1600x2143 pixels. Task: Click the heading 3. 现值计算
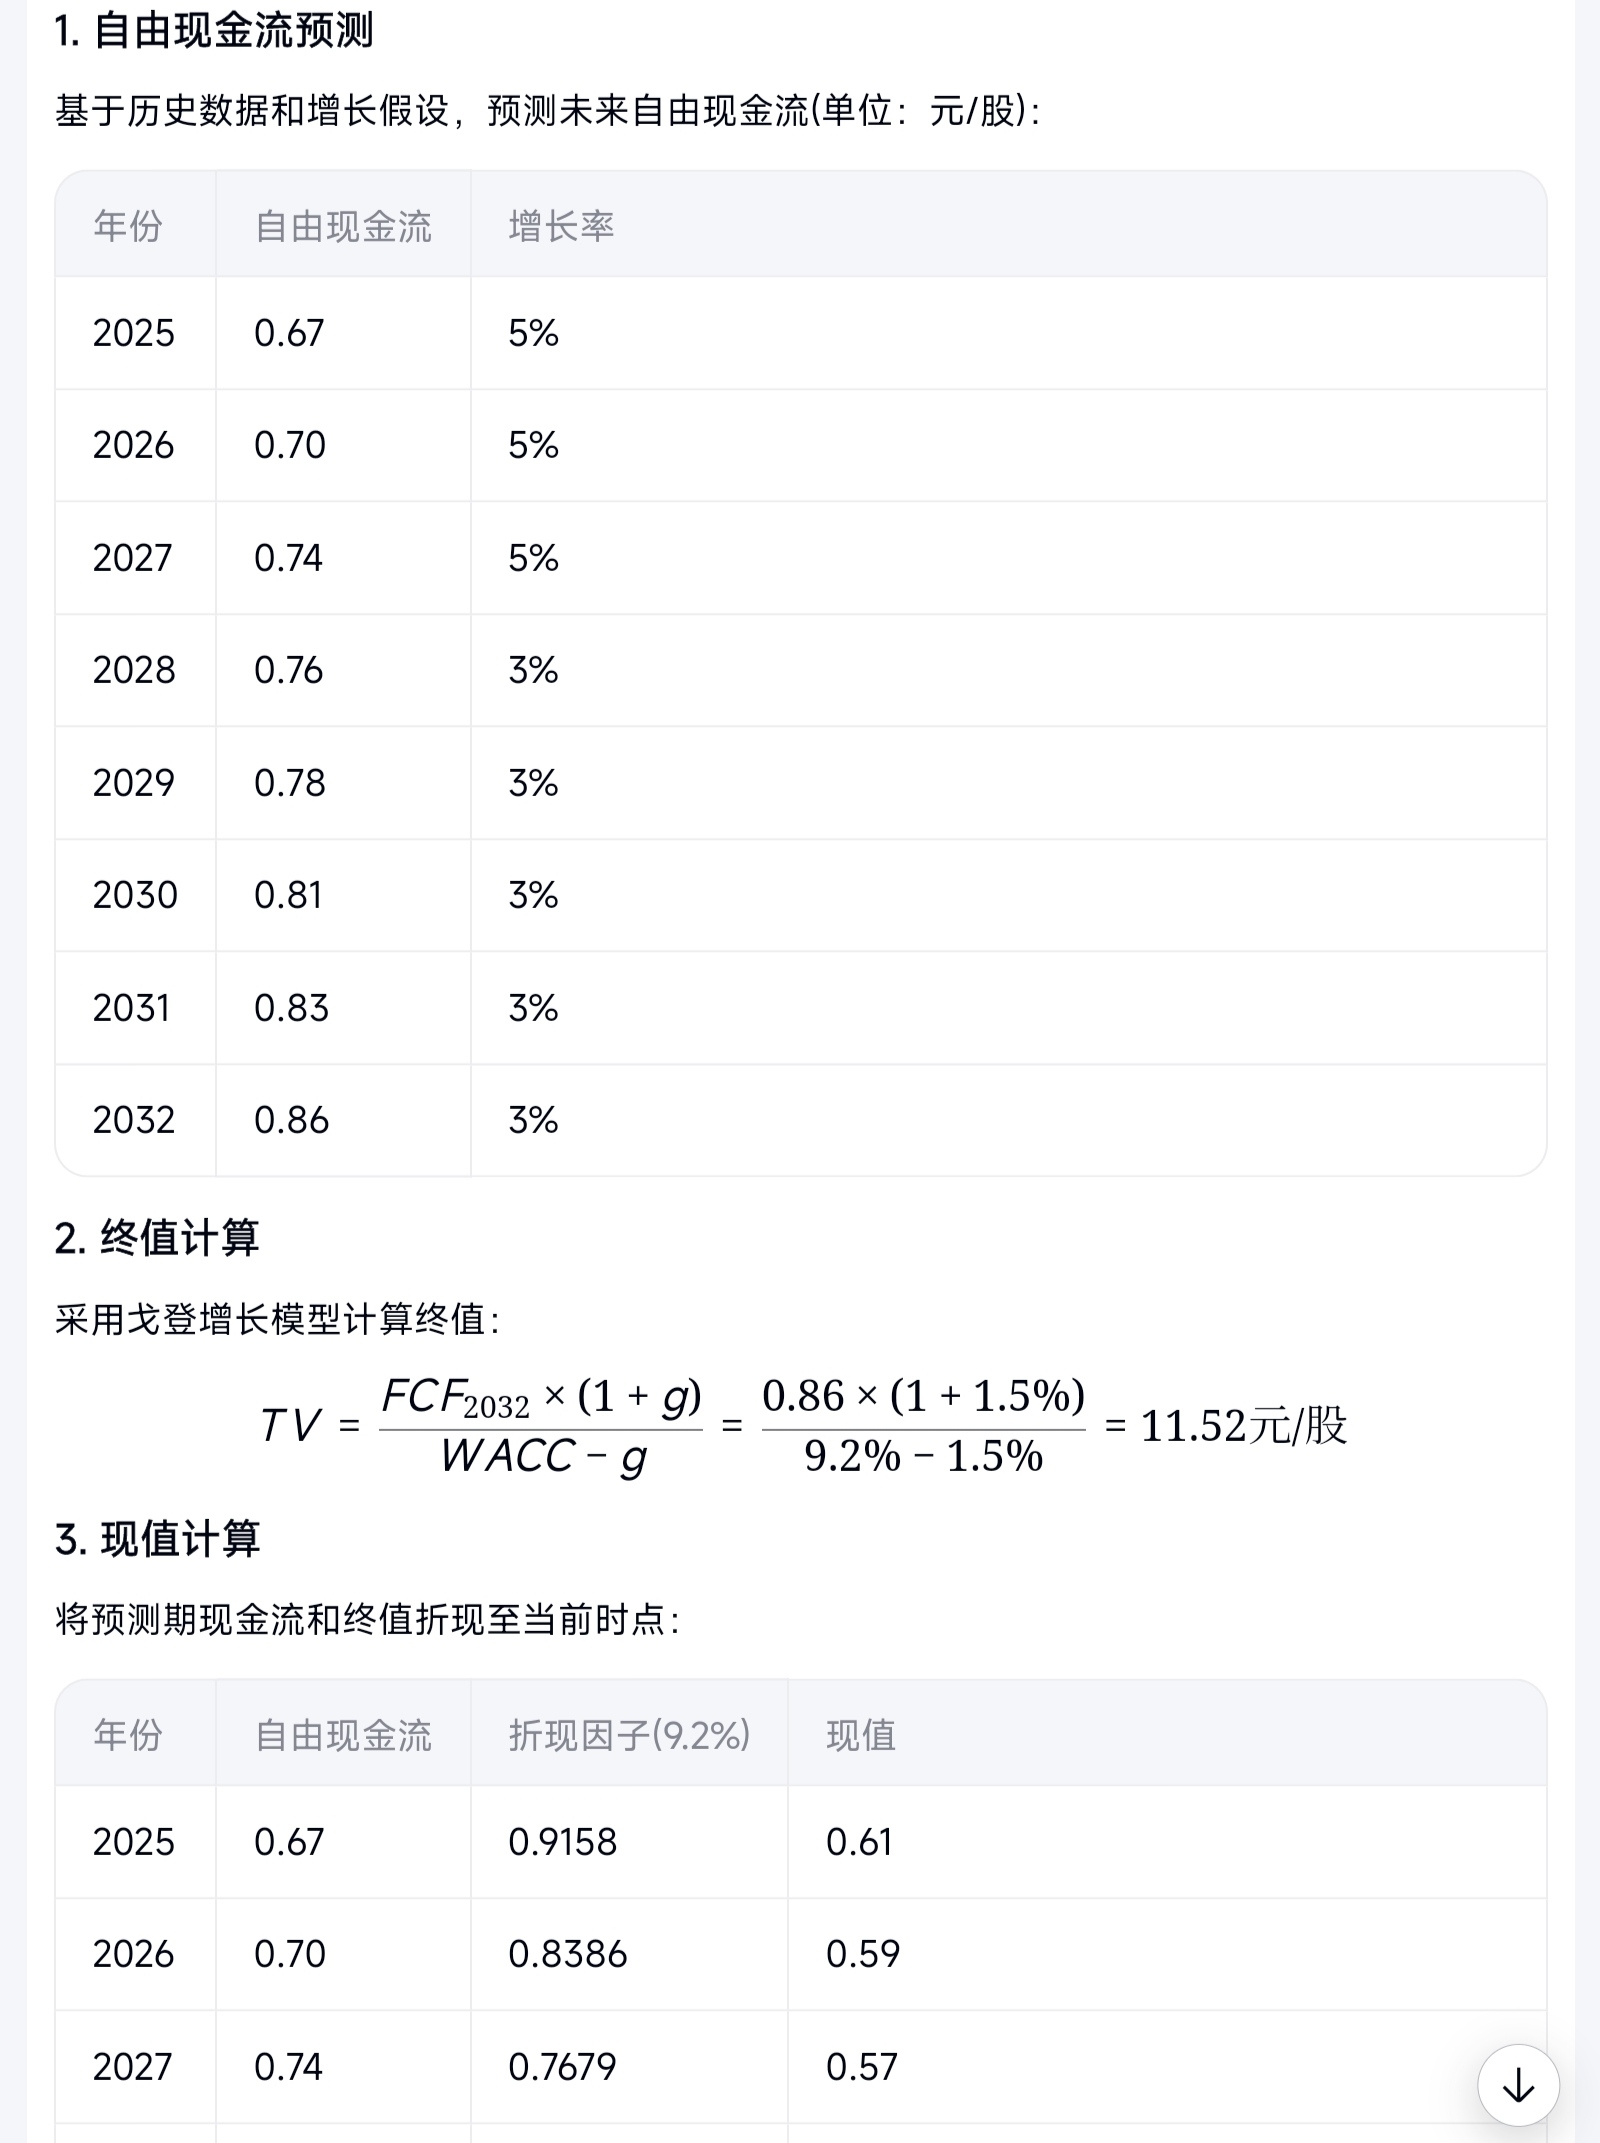click(x=158, y=1539)
